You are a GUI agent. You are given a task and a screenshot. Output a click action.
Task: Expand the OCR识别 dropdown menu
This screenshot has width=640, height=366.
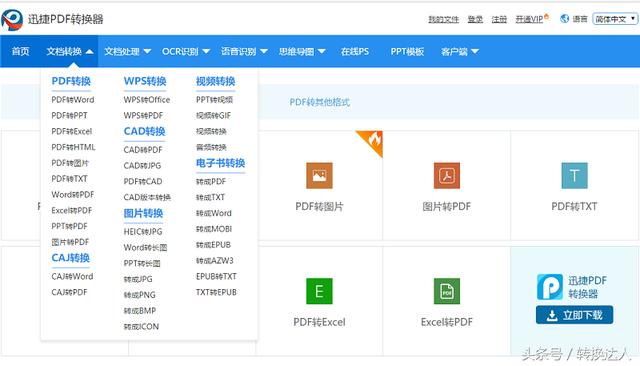(x=186, y=51)
